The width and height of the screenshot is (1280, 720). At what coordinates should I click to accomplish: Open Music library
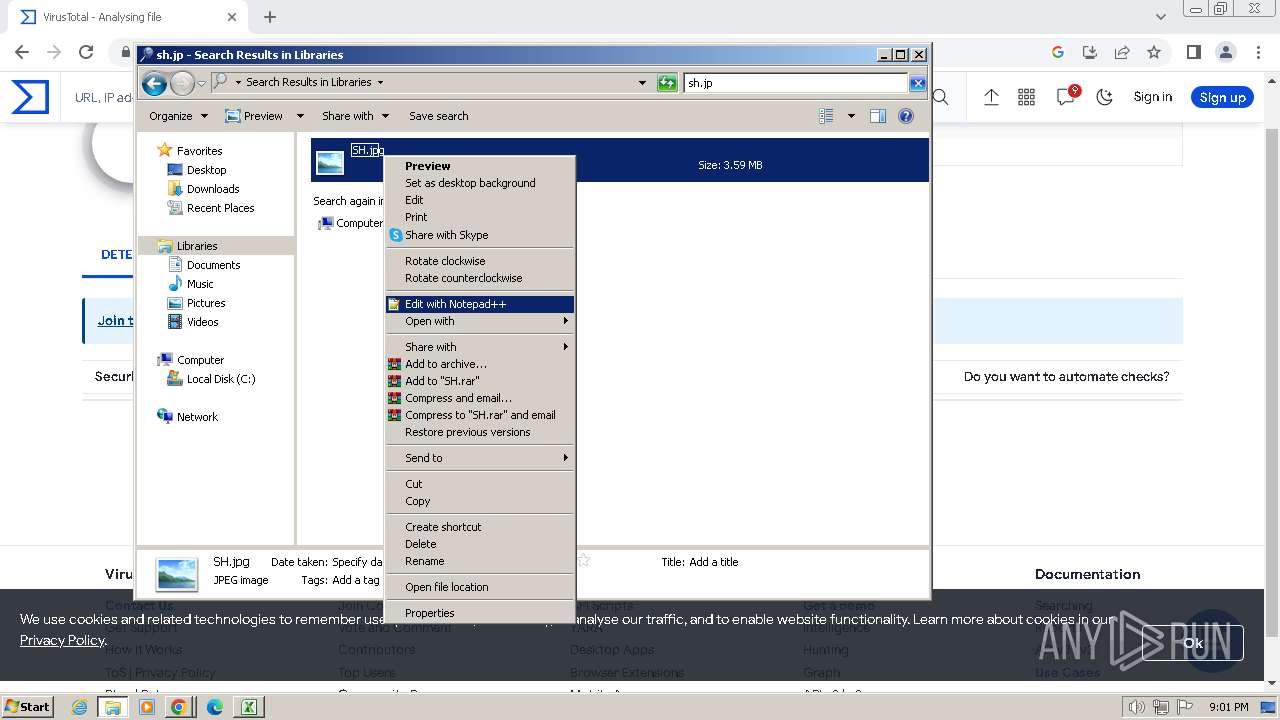[x=200, y=284]
